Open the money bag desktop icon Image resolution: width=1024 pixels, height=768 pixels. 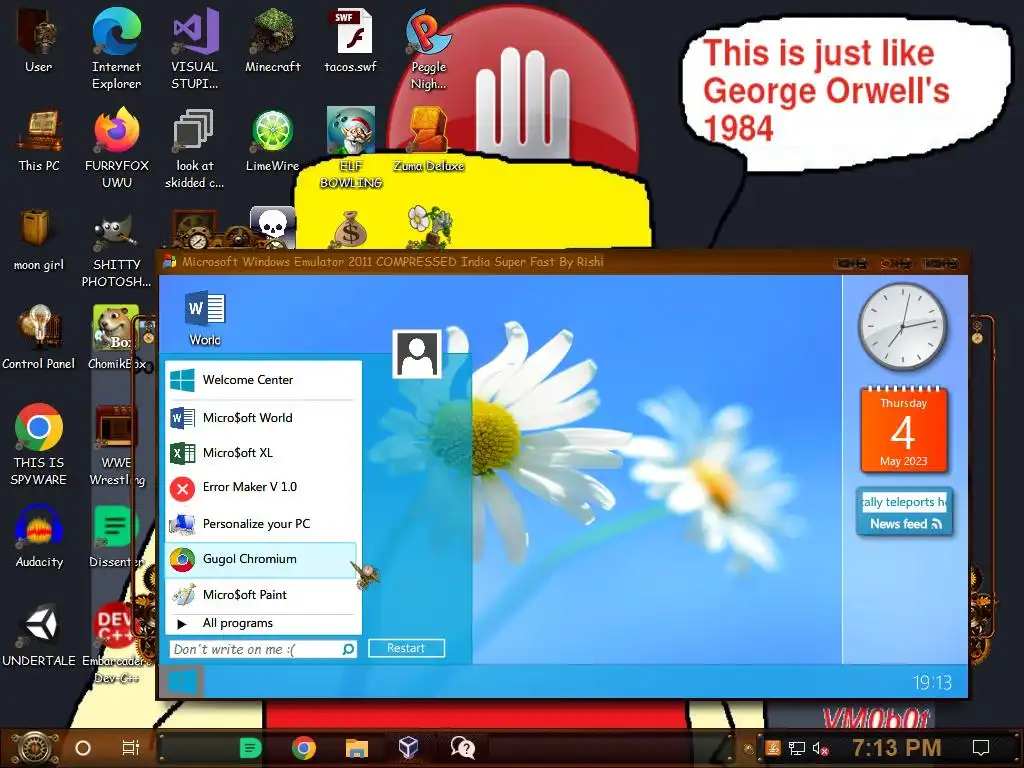pyautogui.click(x=351, y=229)
